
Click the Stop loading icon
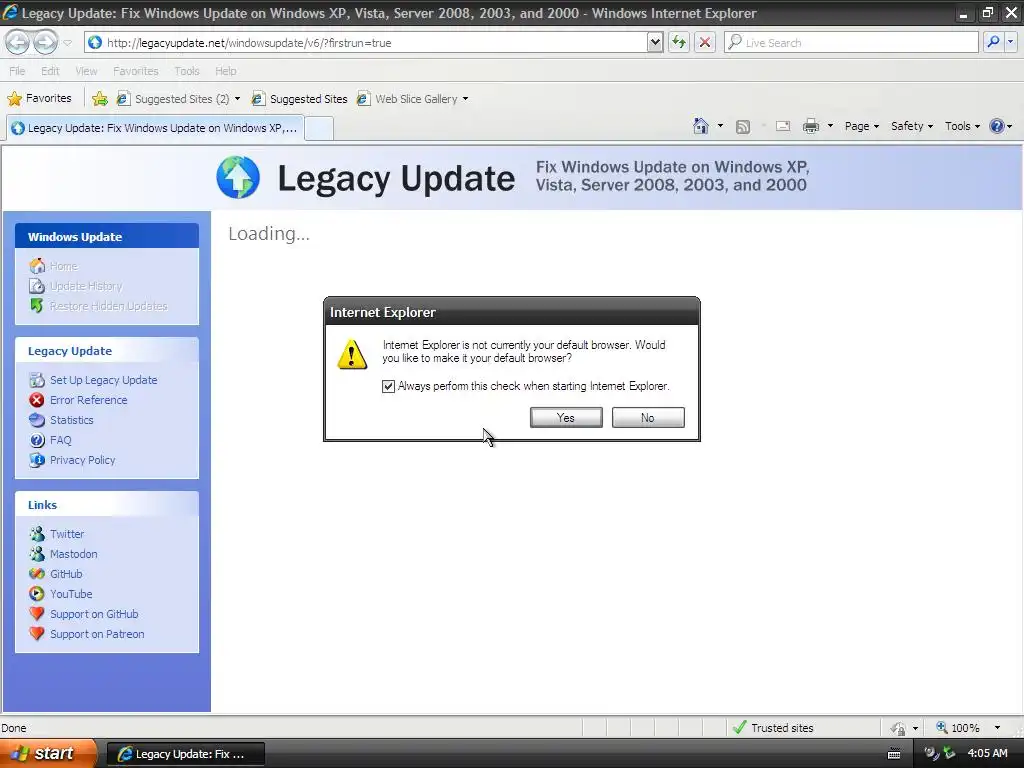pos(705,42)
